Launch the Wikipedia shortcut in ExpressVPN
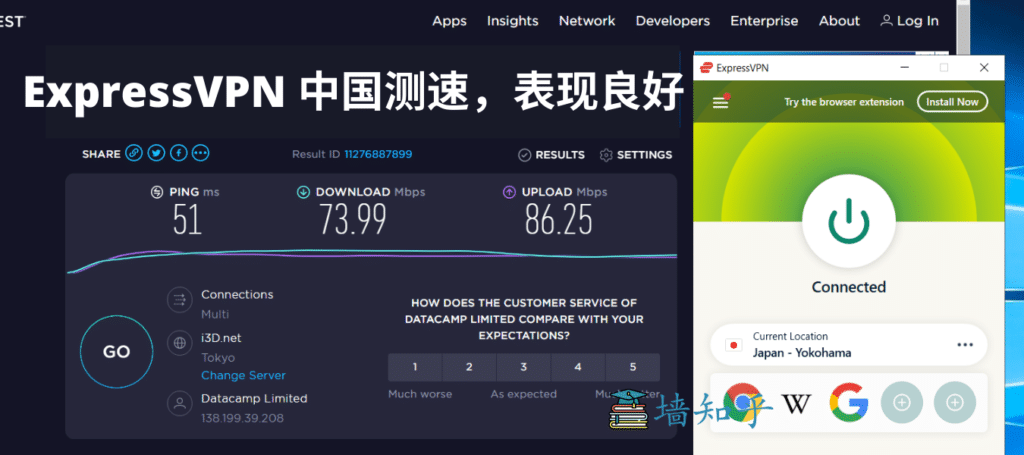This screenshot has height=455, width=1024. (796, 403)
